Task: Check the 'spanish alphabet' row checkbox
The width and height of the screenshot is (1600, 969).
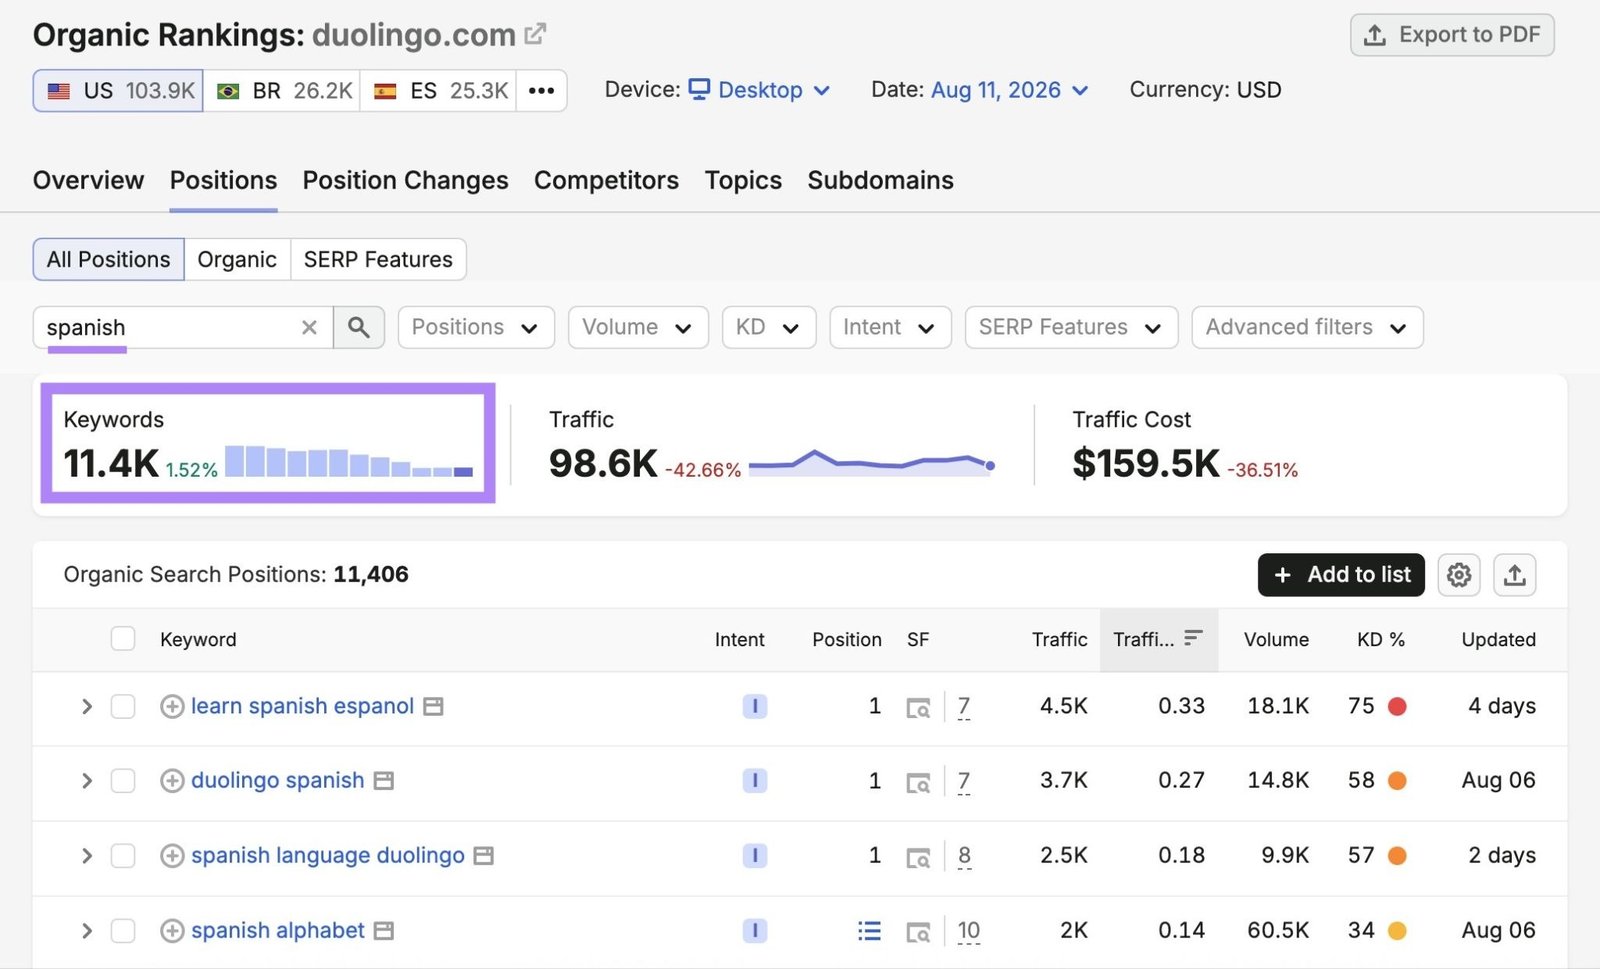Action: pos(123,931)
